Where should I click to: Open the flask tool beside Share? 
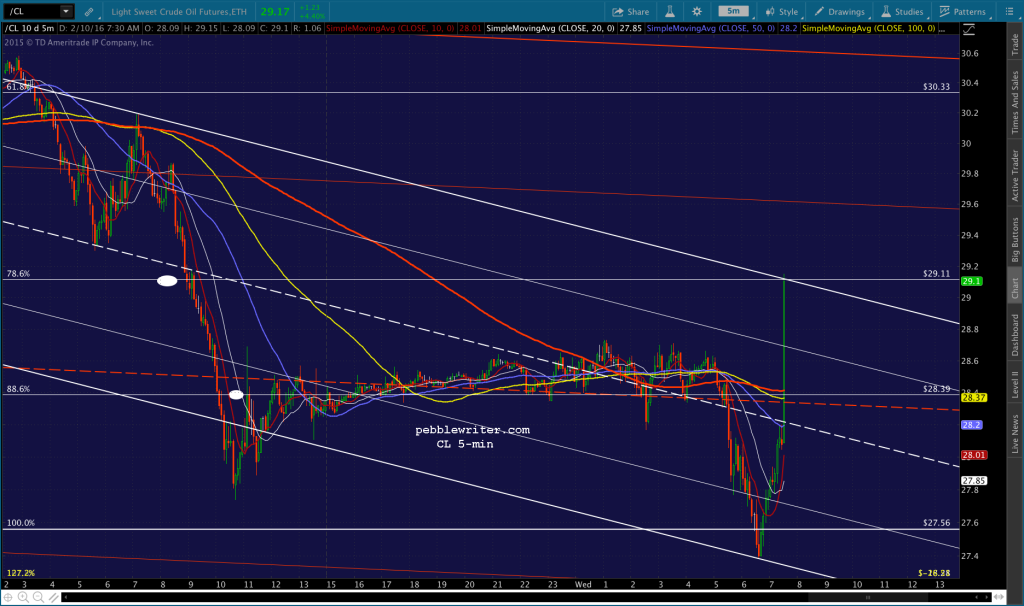click(x=670, y=12)
